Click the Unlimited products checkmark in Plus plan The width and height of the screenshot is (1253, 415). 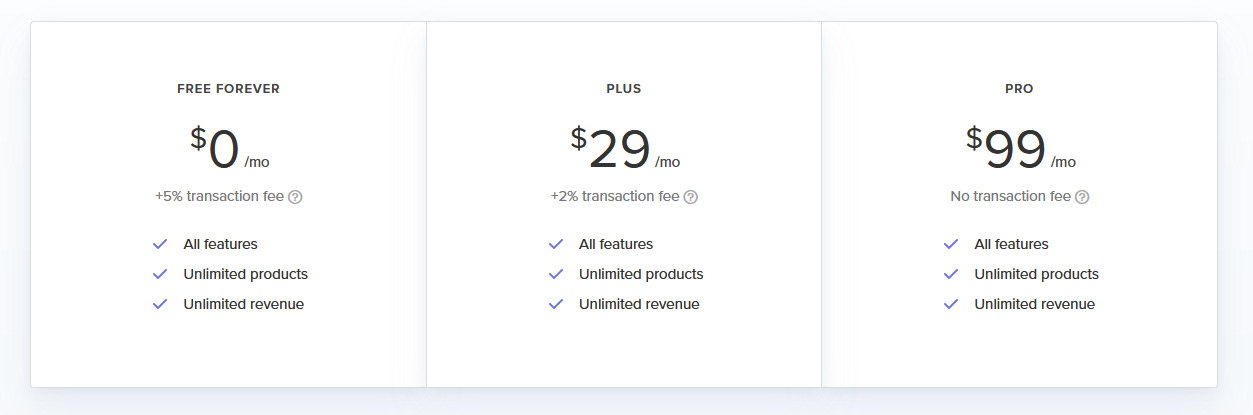point(556,274)
